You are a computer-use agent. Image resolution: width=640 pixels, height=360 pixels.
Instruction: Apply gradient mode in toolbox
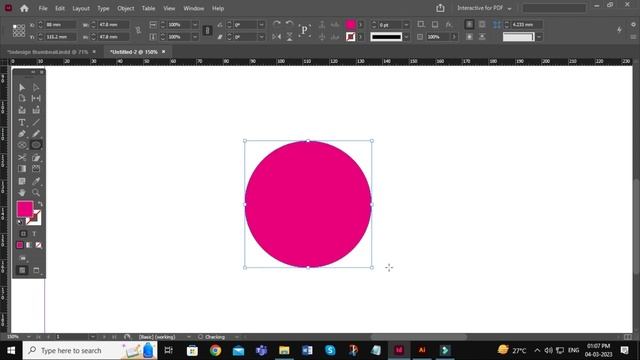click(x=29, y=245)
